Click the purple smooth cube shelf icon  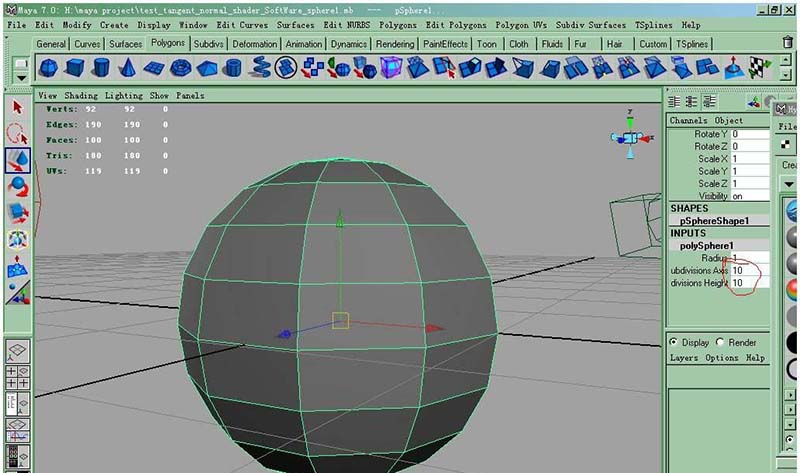coord(391,67)
